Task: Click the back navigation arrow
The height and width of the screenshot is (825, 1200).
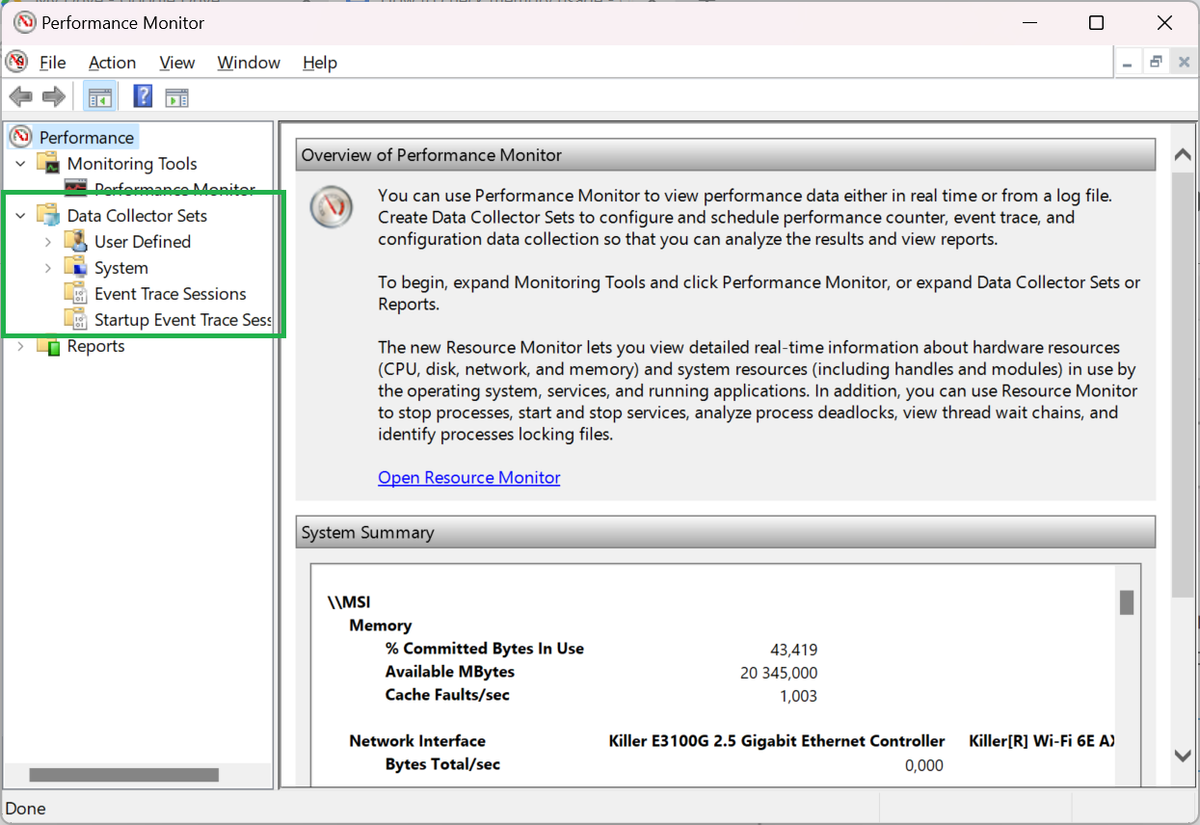Action: click(x=19, y=96)
